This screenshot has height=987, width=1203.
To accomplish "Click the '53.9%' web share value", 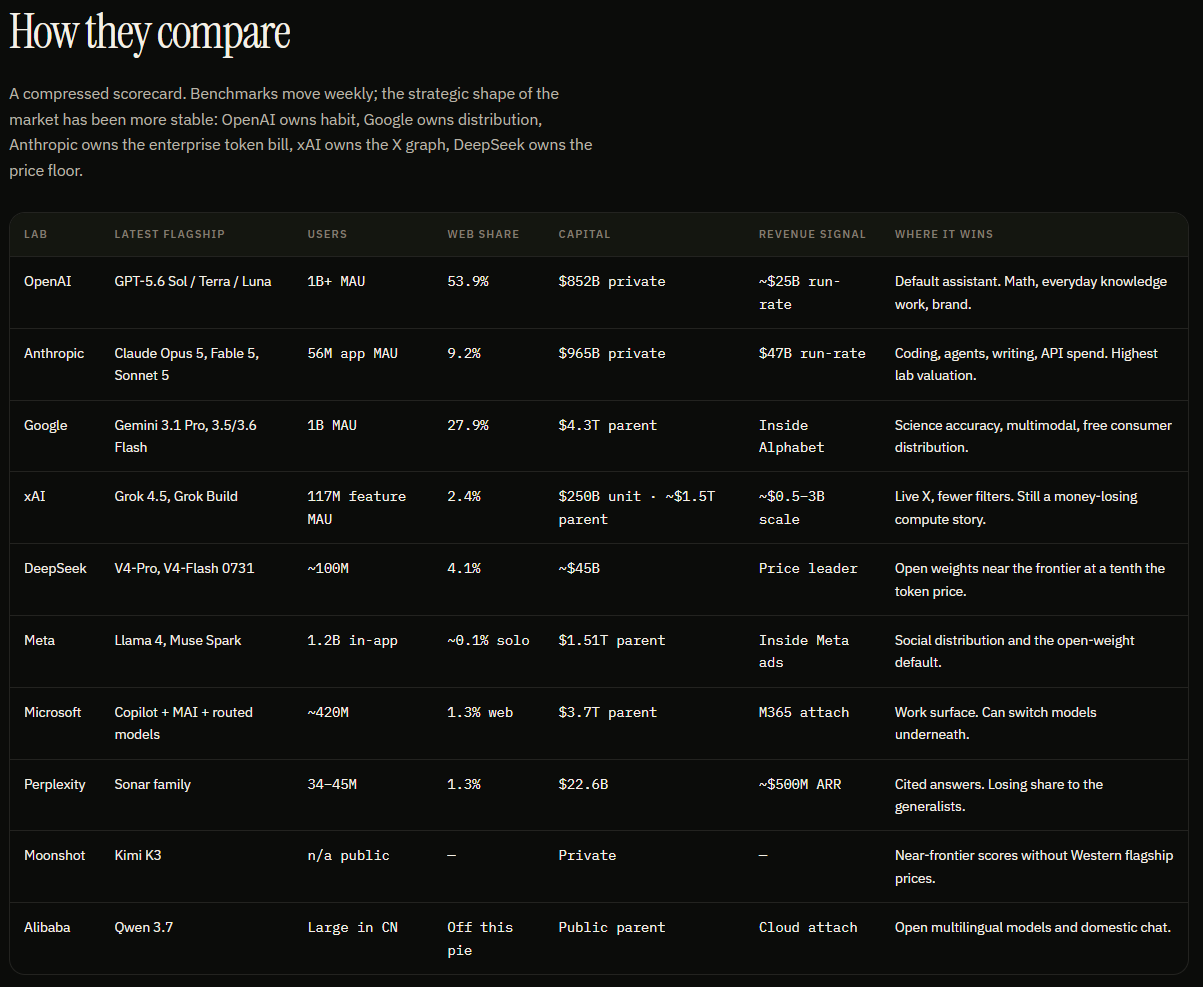I will pyautogui.click(x=468, y=281).
